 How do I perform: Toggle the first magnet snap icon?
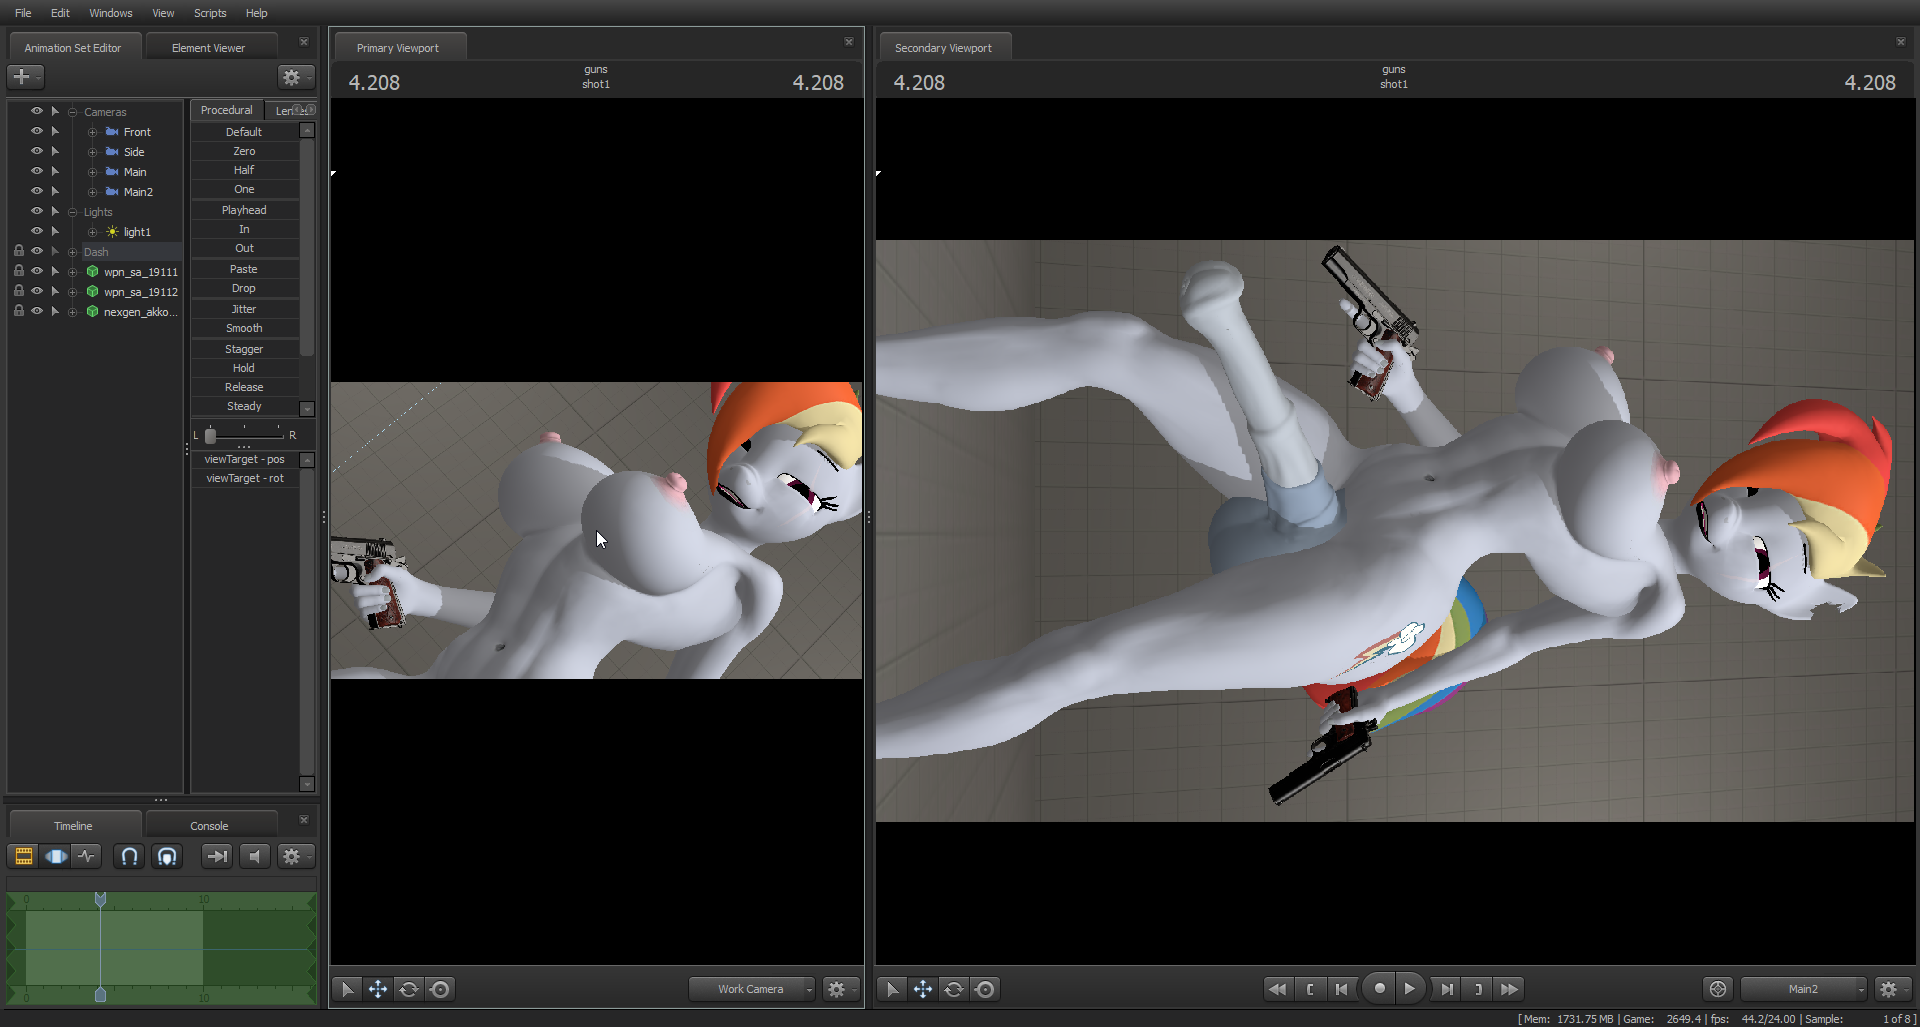click(x=129, y=856)
